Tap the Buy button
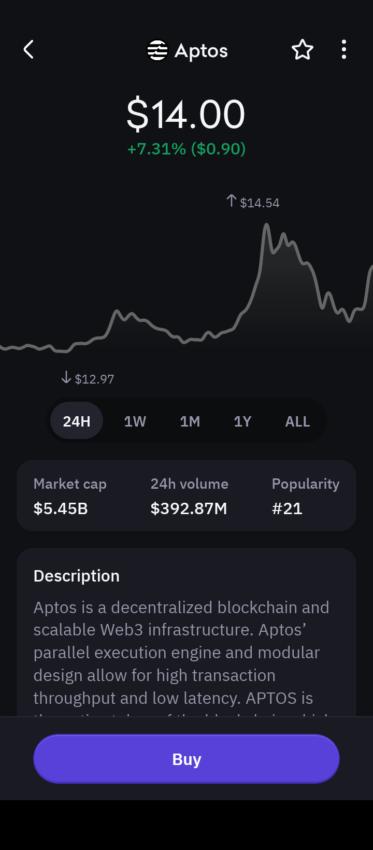The height and width of the screenshot is (850, 373). 186,759
